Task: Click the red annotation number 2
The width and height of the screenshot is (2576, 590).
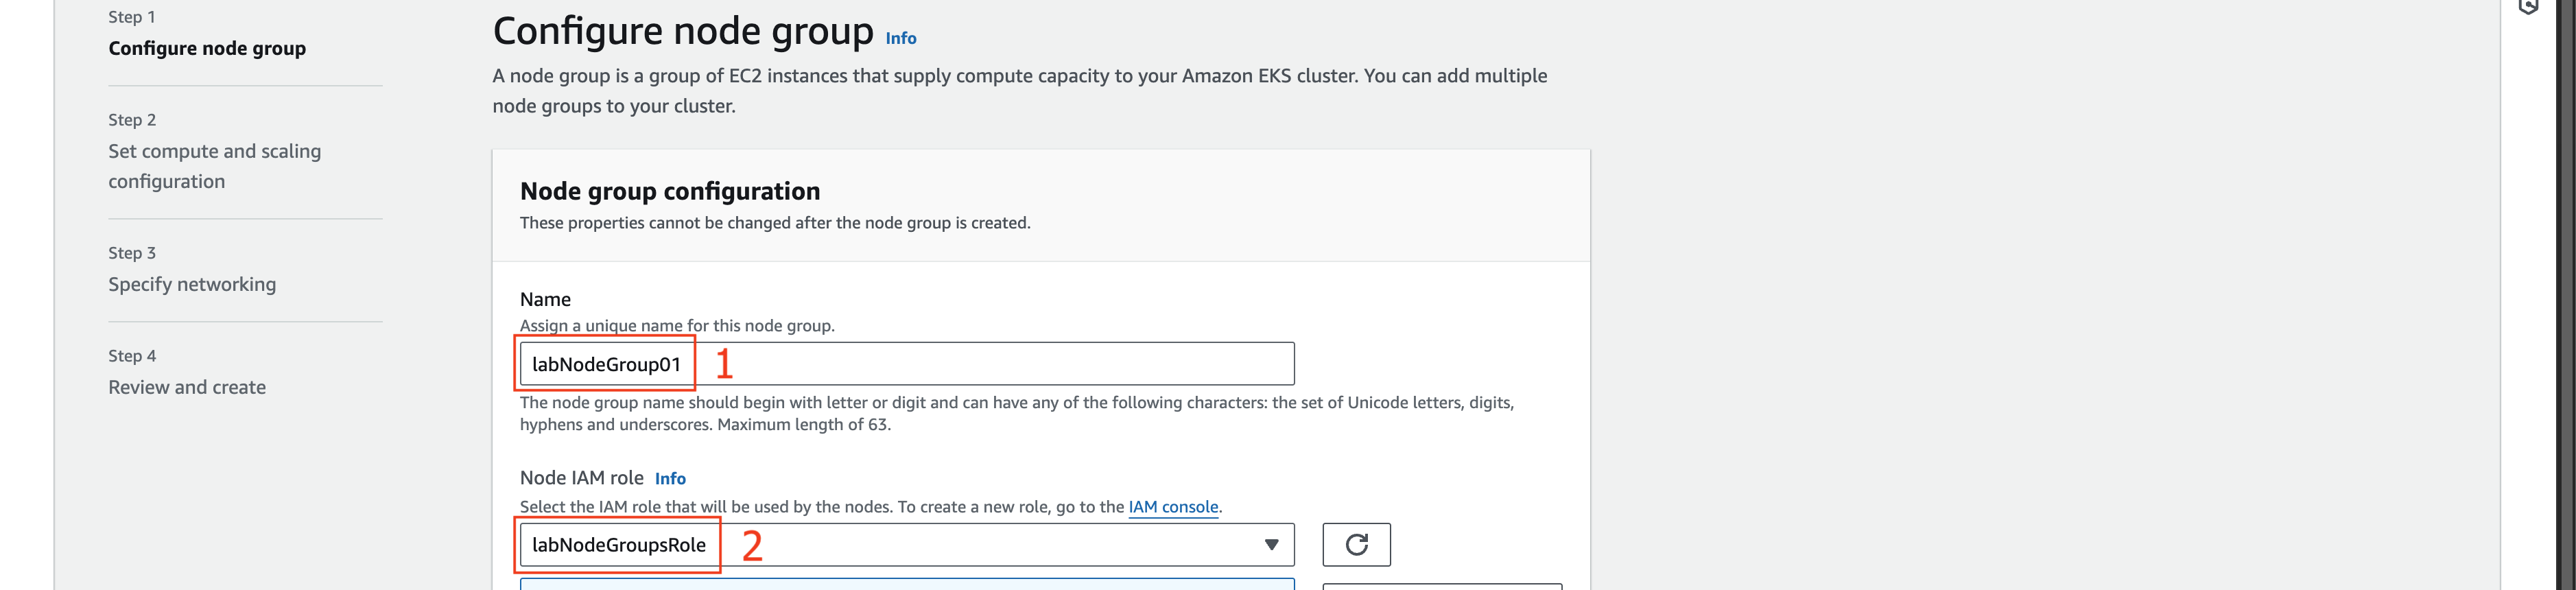Action: pos(752,546)
